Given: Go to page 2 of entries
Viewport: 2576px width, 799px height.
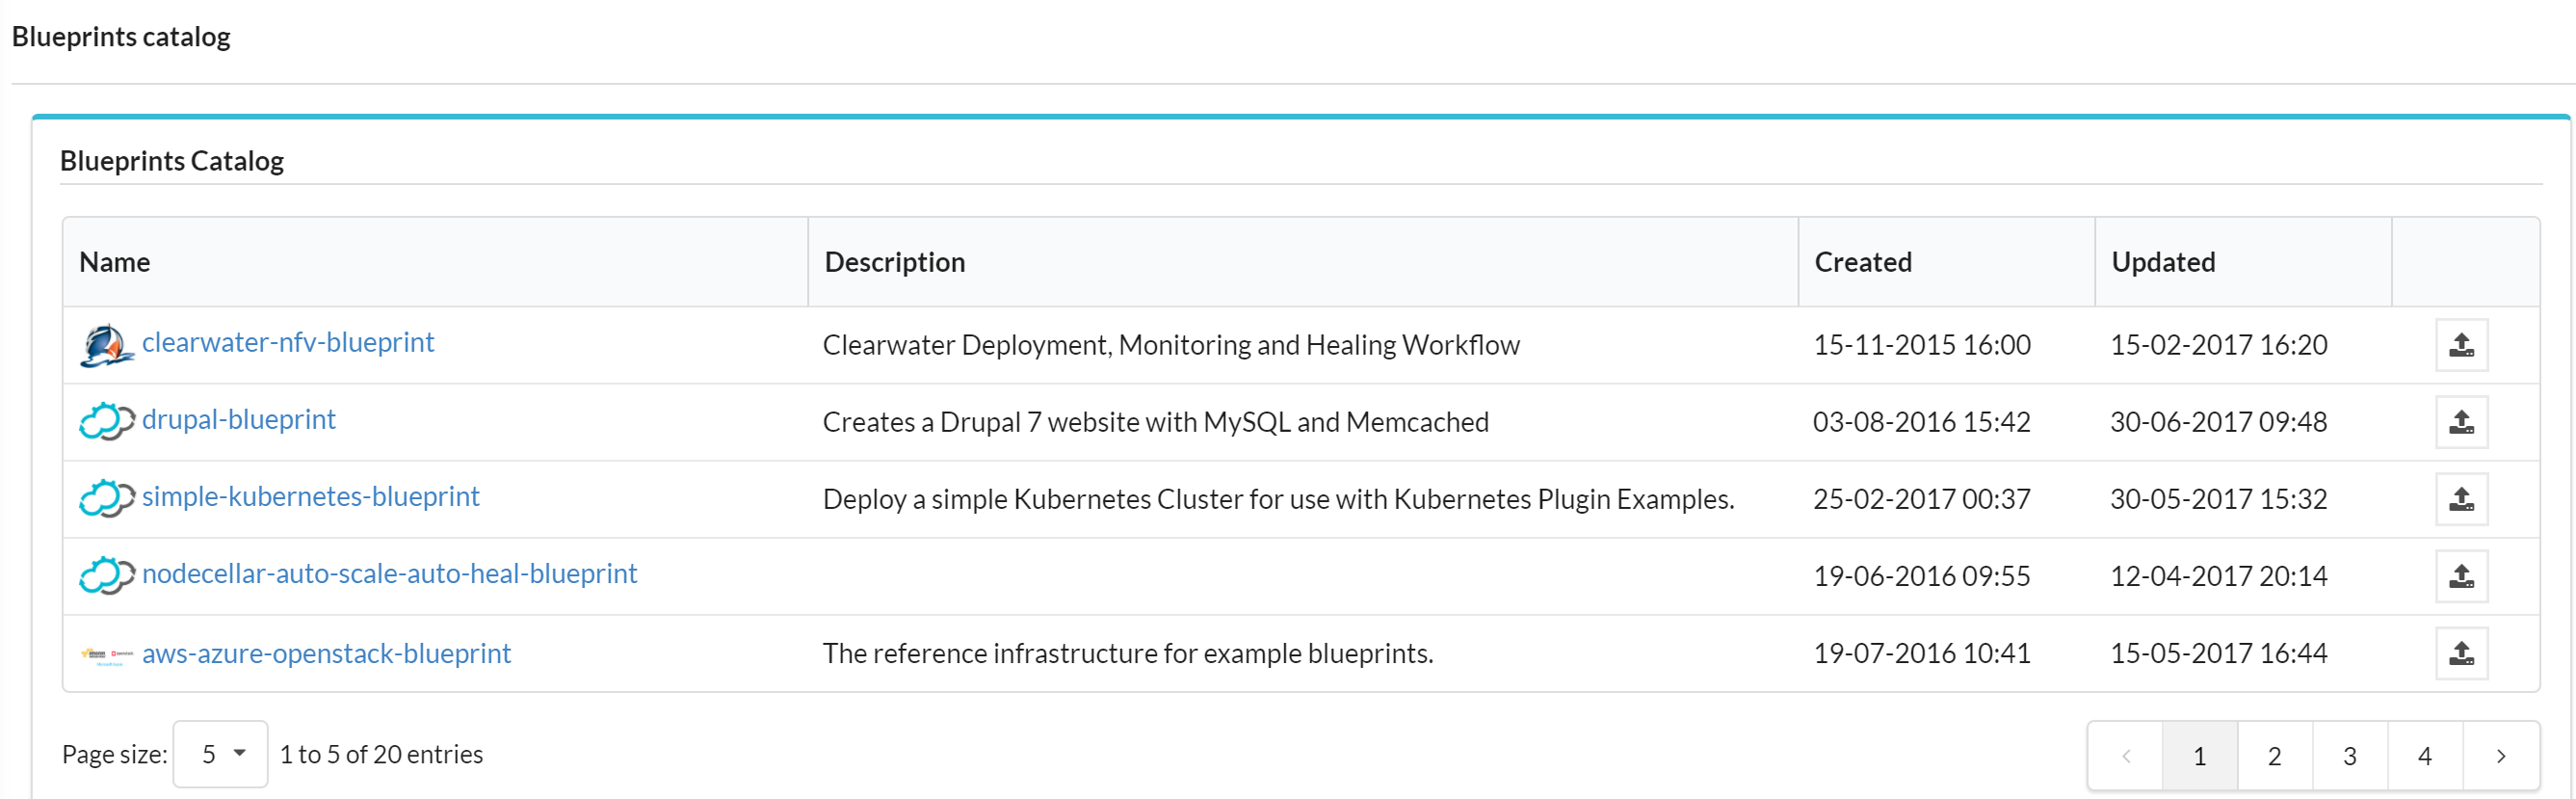Looking at the screenshot, I should click(2275, 756).
